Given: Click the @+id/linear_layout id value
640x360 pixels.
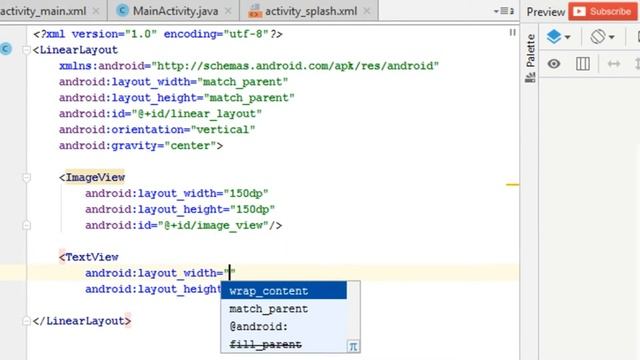Looking at the screenshot, I should click(x=197, y=114).
